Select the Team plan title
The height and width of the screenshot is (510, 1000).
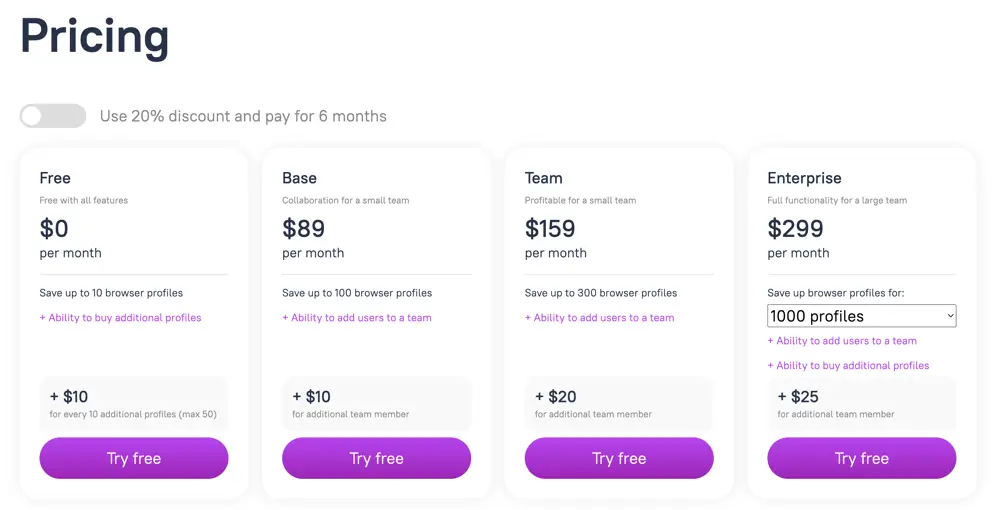[543, 178]
